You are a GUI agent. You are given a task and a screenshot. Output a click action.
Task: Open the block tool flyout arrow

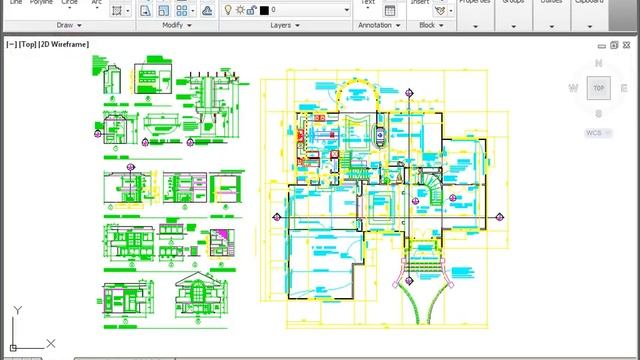click(x=451, y=11)
